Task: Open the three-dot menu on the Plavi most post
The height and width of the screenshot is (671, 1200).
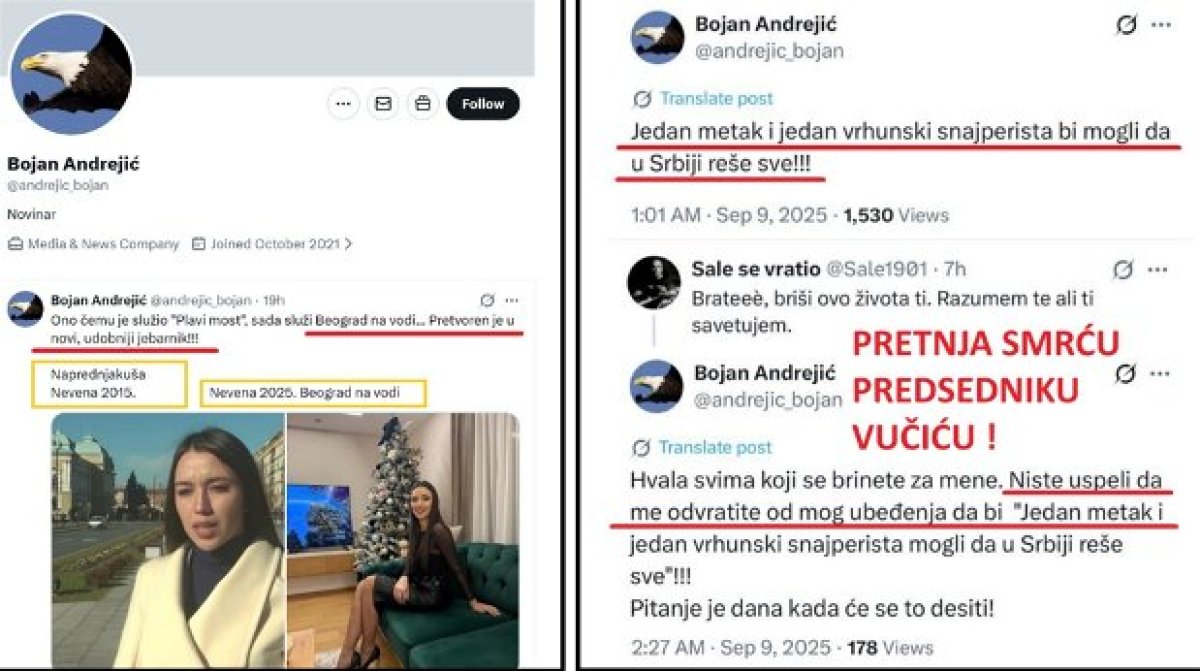Action: point(512,299)
